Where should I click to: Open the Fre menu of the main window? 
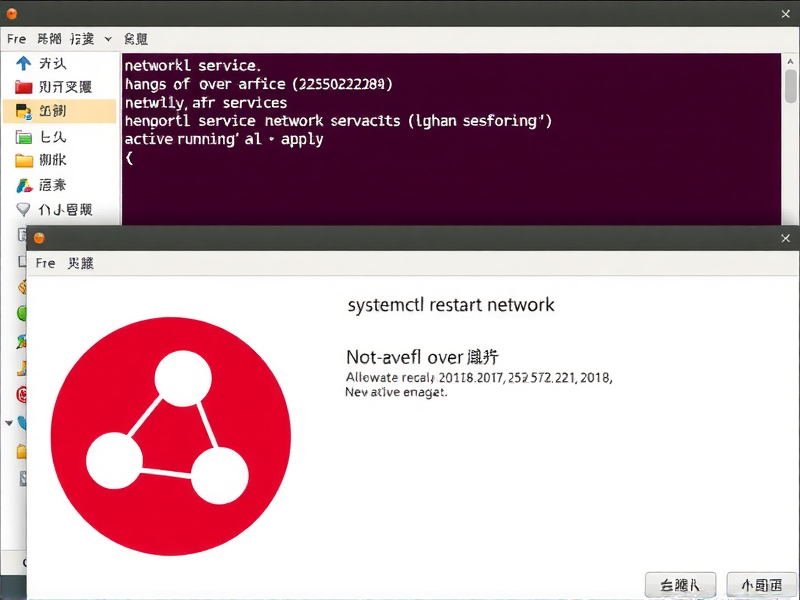pos(15,39)
